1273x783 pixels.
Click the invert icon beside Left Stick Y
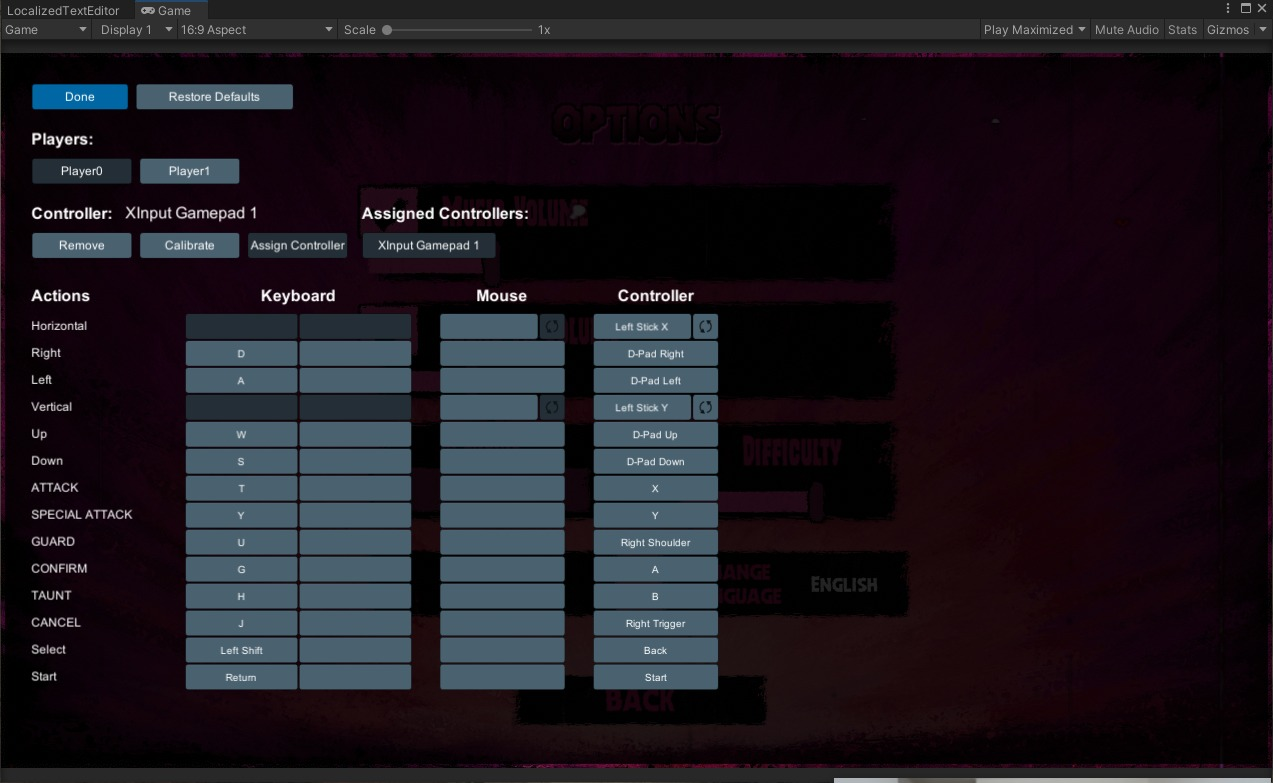tap(705, 406)
